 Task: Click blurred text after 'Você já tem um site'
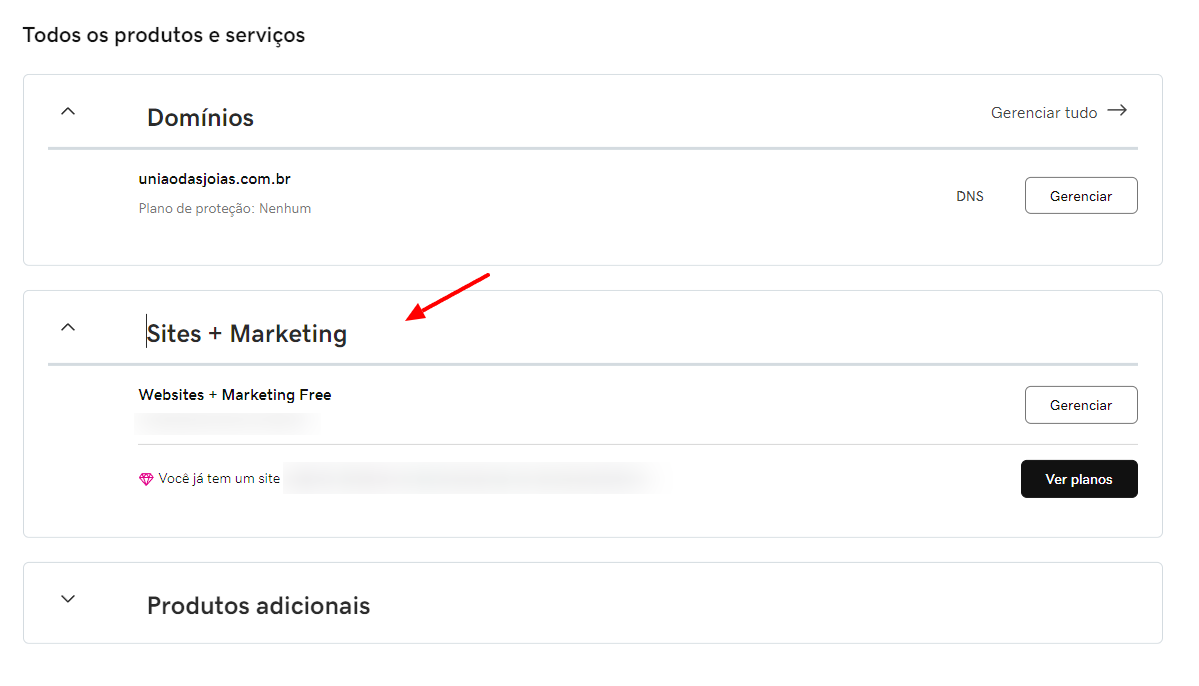click(x=470, y=479)
